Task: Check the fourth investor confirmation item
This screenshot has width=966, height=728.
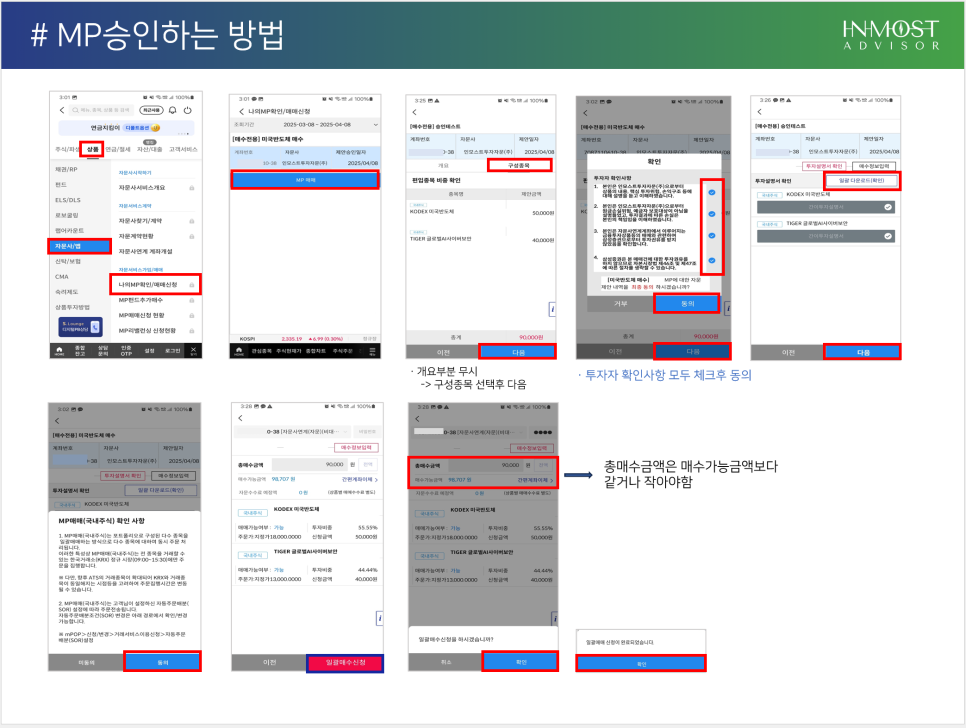Action: point(712,260)
